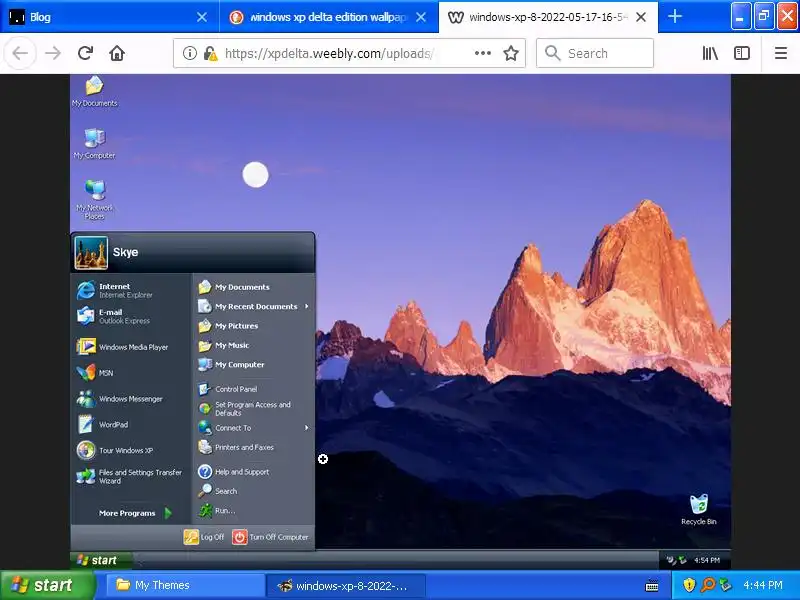This screenshot has height=600, width=800.
Task: Switch to windows xp delta edition wallpaper tab
Action: 329,17
